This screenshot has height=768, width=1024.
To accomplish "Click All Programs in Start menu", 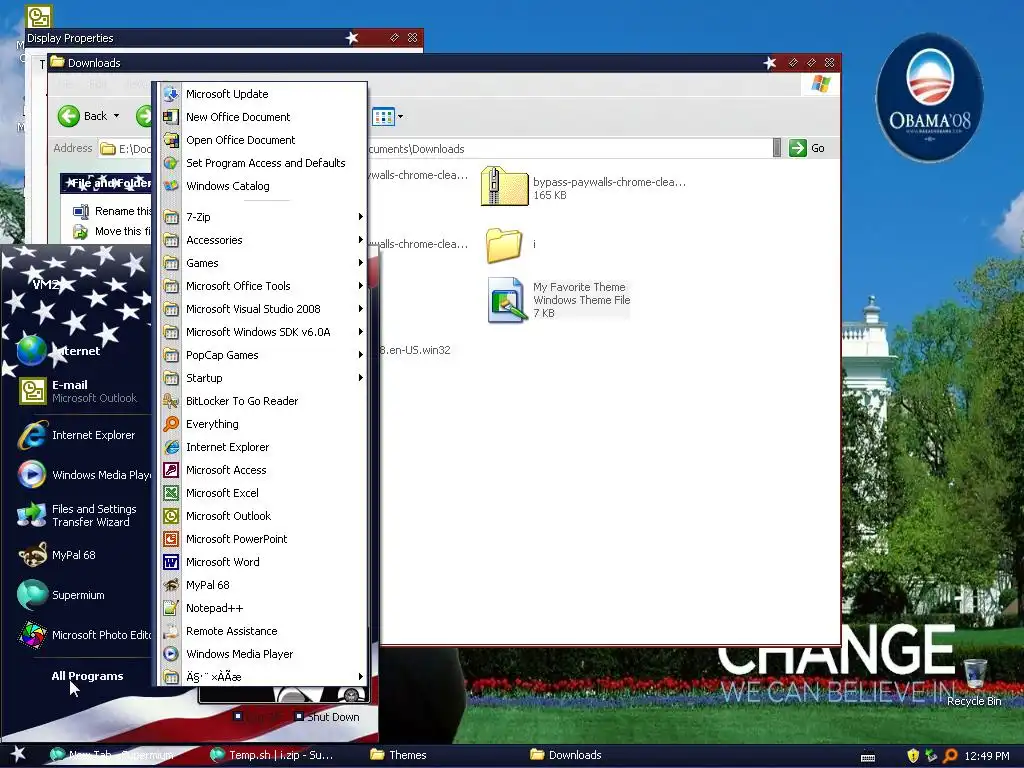I will [88, 676].
